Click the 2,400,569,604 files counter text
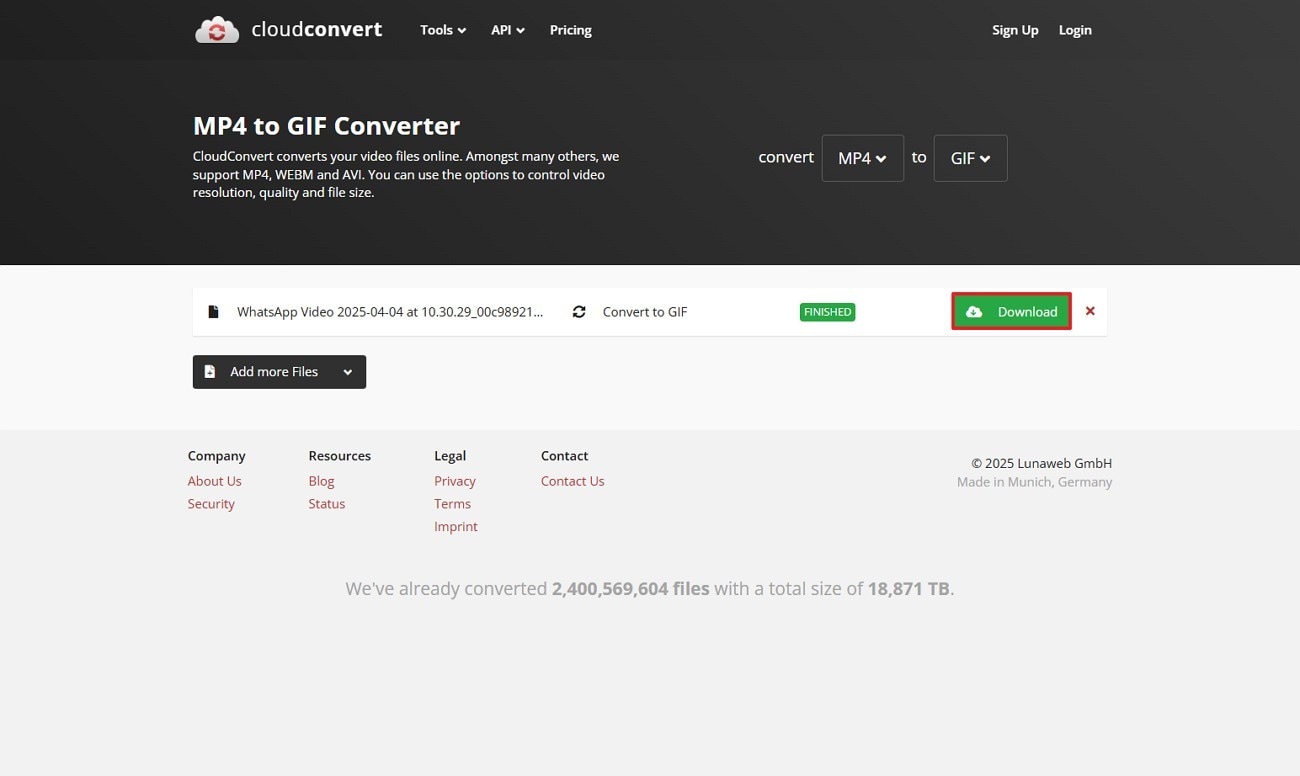 (631, 589)
